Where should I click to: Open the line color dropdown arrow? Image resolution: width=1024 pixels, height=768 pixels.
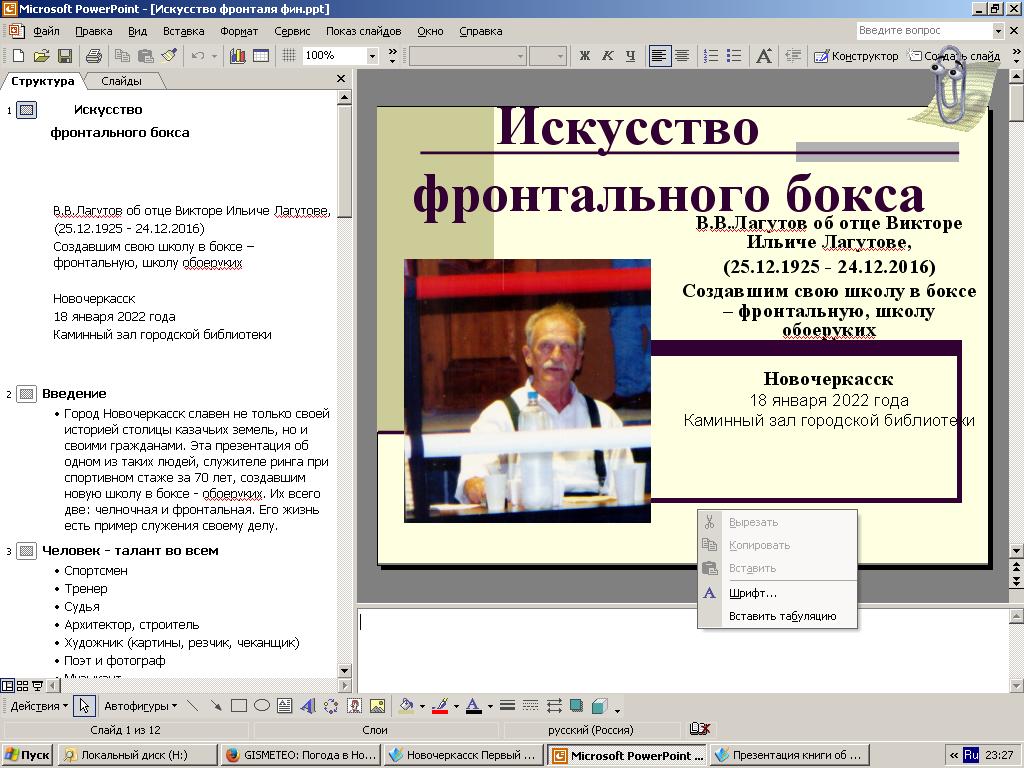pyautogui.click(x=456, y=706)
